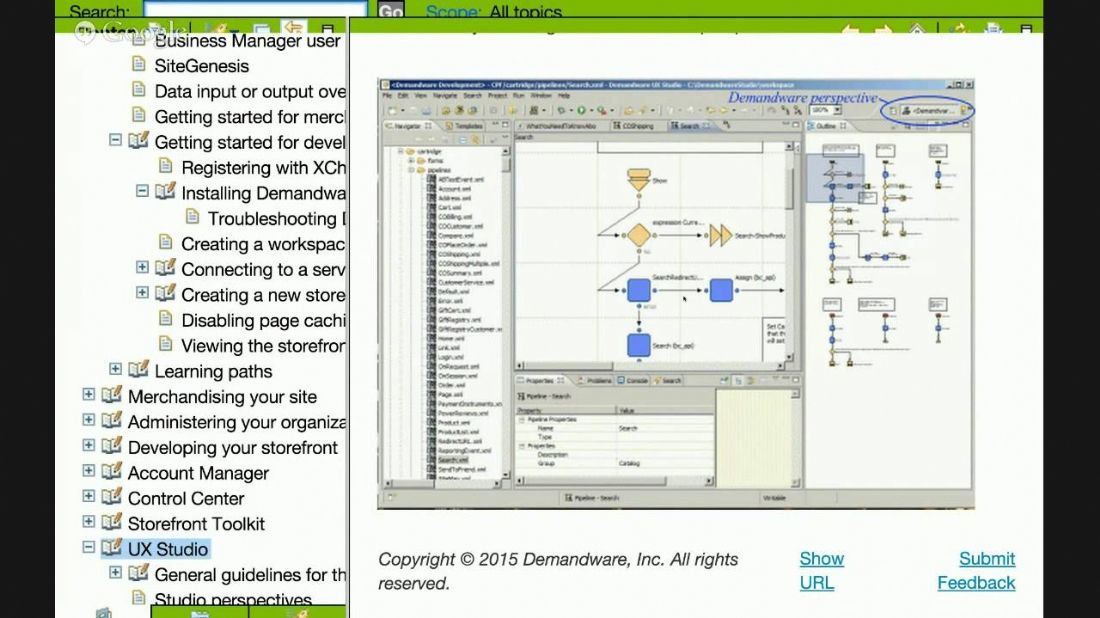The height and width of the screenshot is (618, 1100).
Task: Collapse the Getting started for devel node
Action: [115, 141]
